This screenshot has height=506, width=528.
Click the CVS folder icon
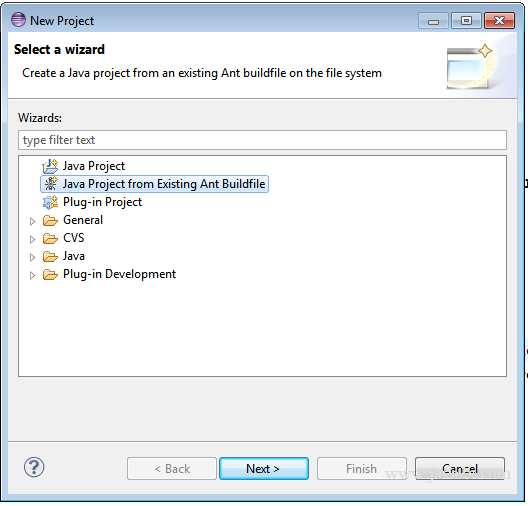coord(50,238)
